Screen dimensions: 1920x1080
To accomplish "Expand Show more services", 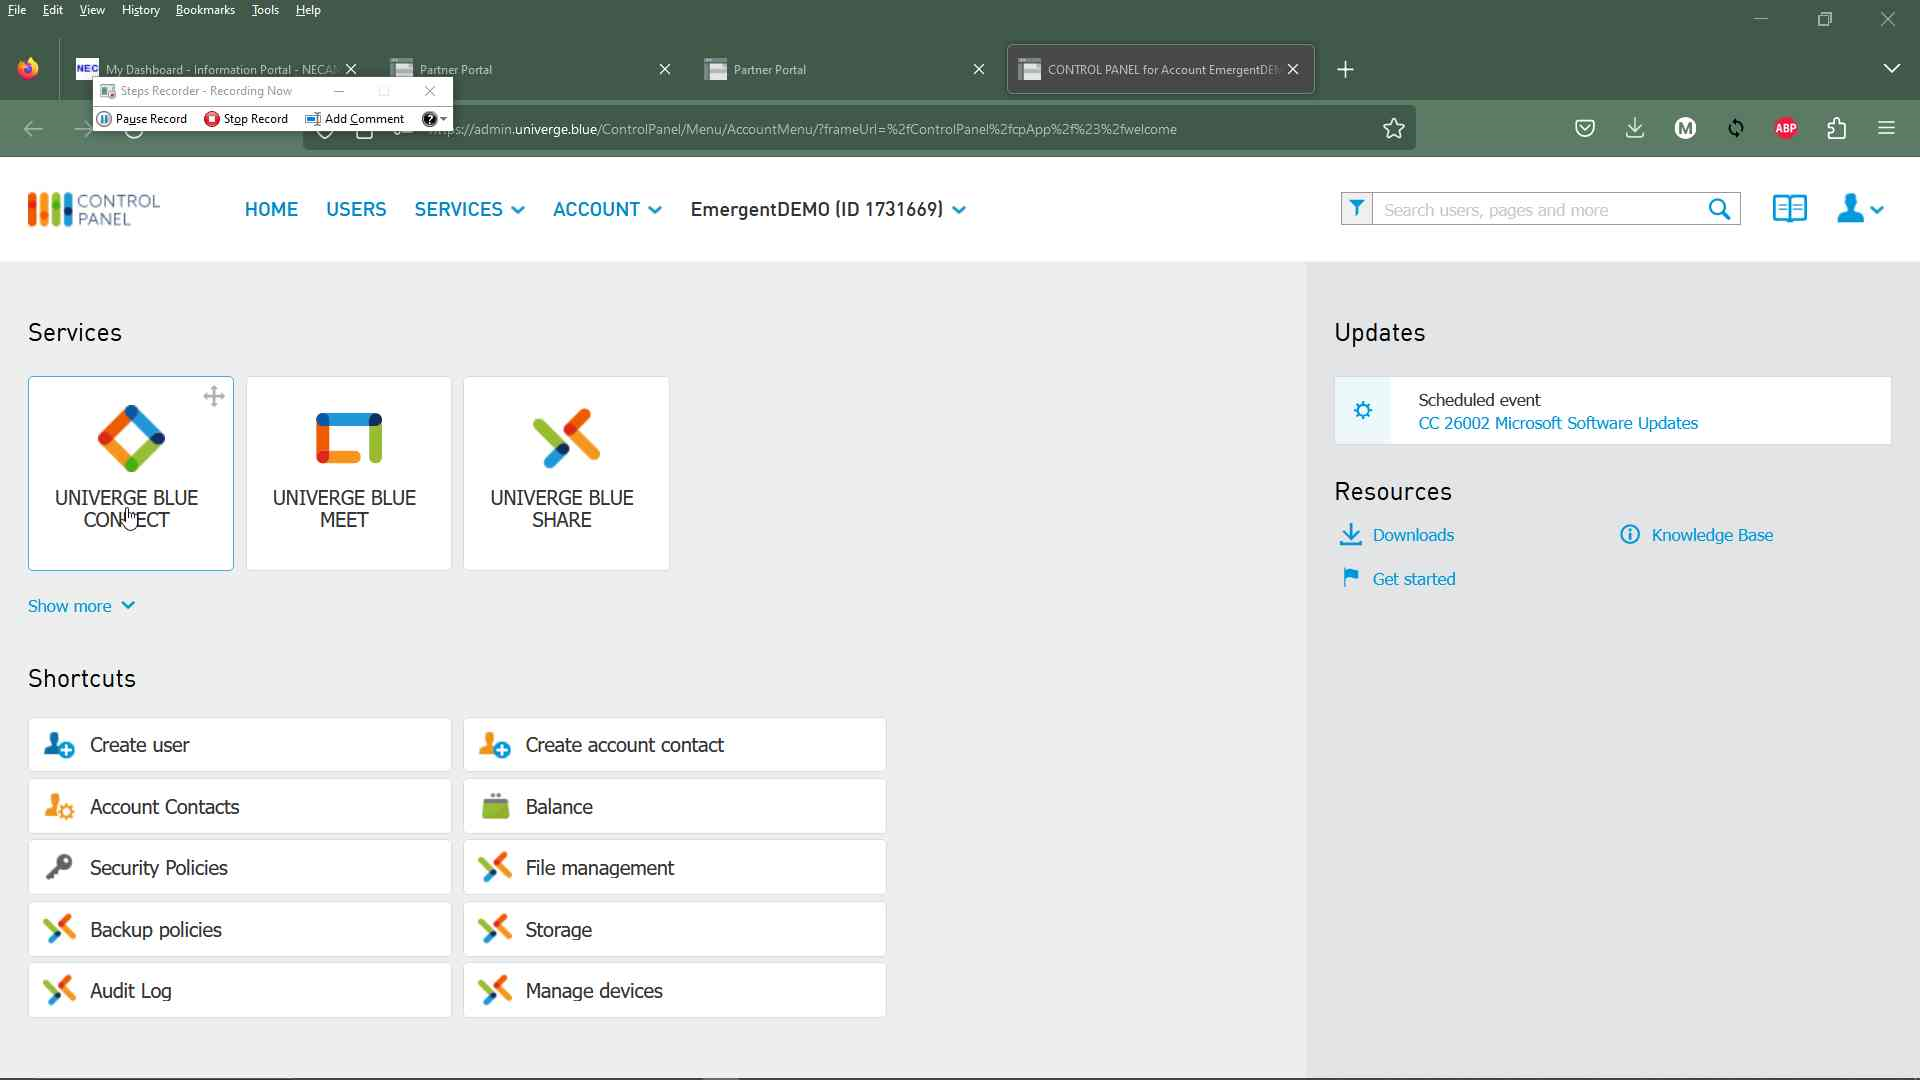I will pyautogui.click(x=81, y=606).
